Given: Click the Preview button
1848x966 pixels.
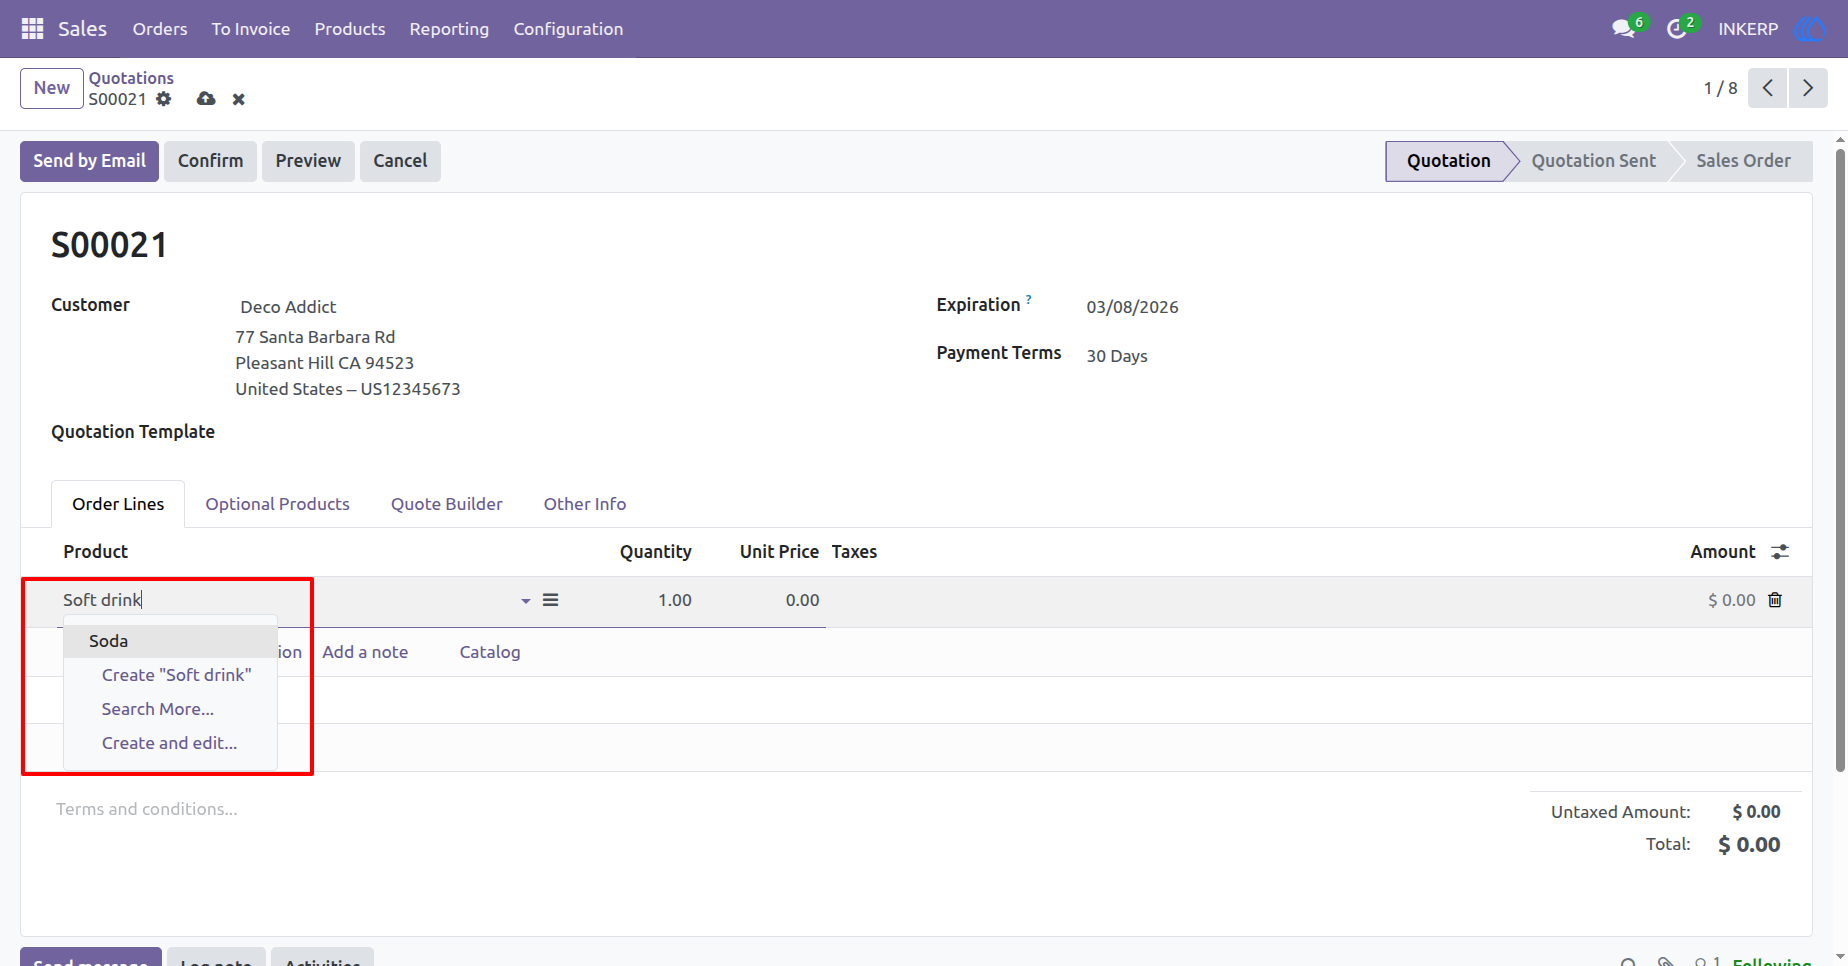Looking at the screenshot, I should 308,161.
